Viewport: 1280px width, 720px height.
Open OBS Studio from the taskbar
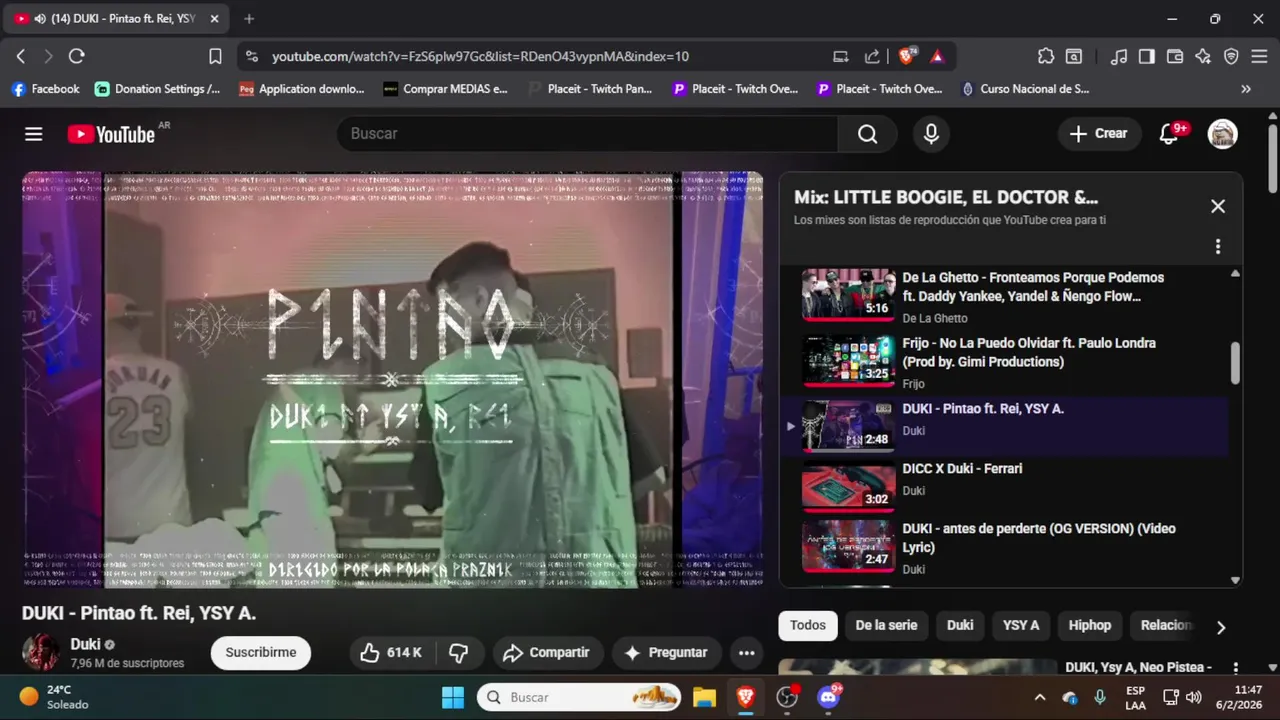[x=788, y=697]
